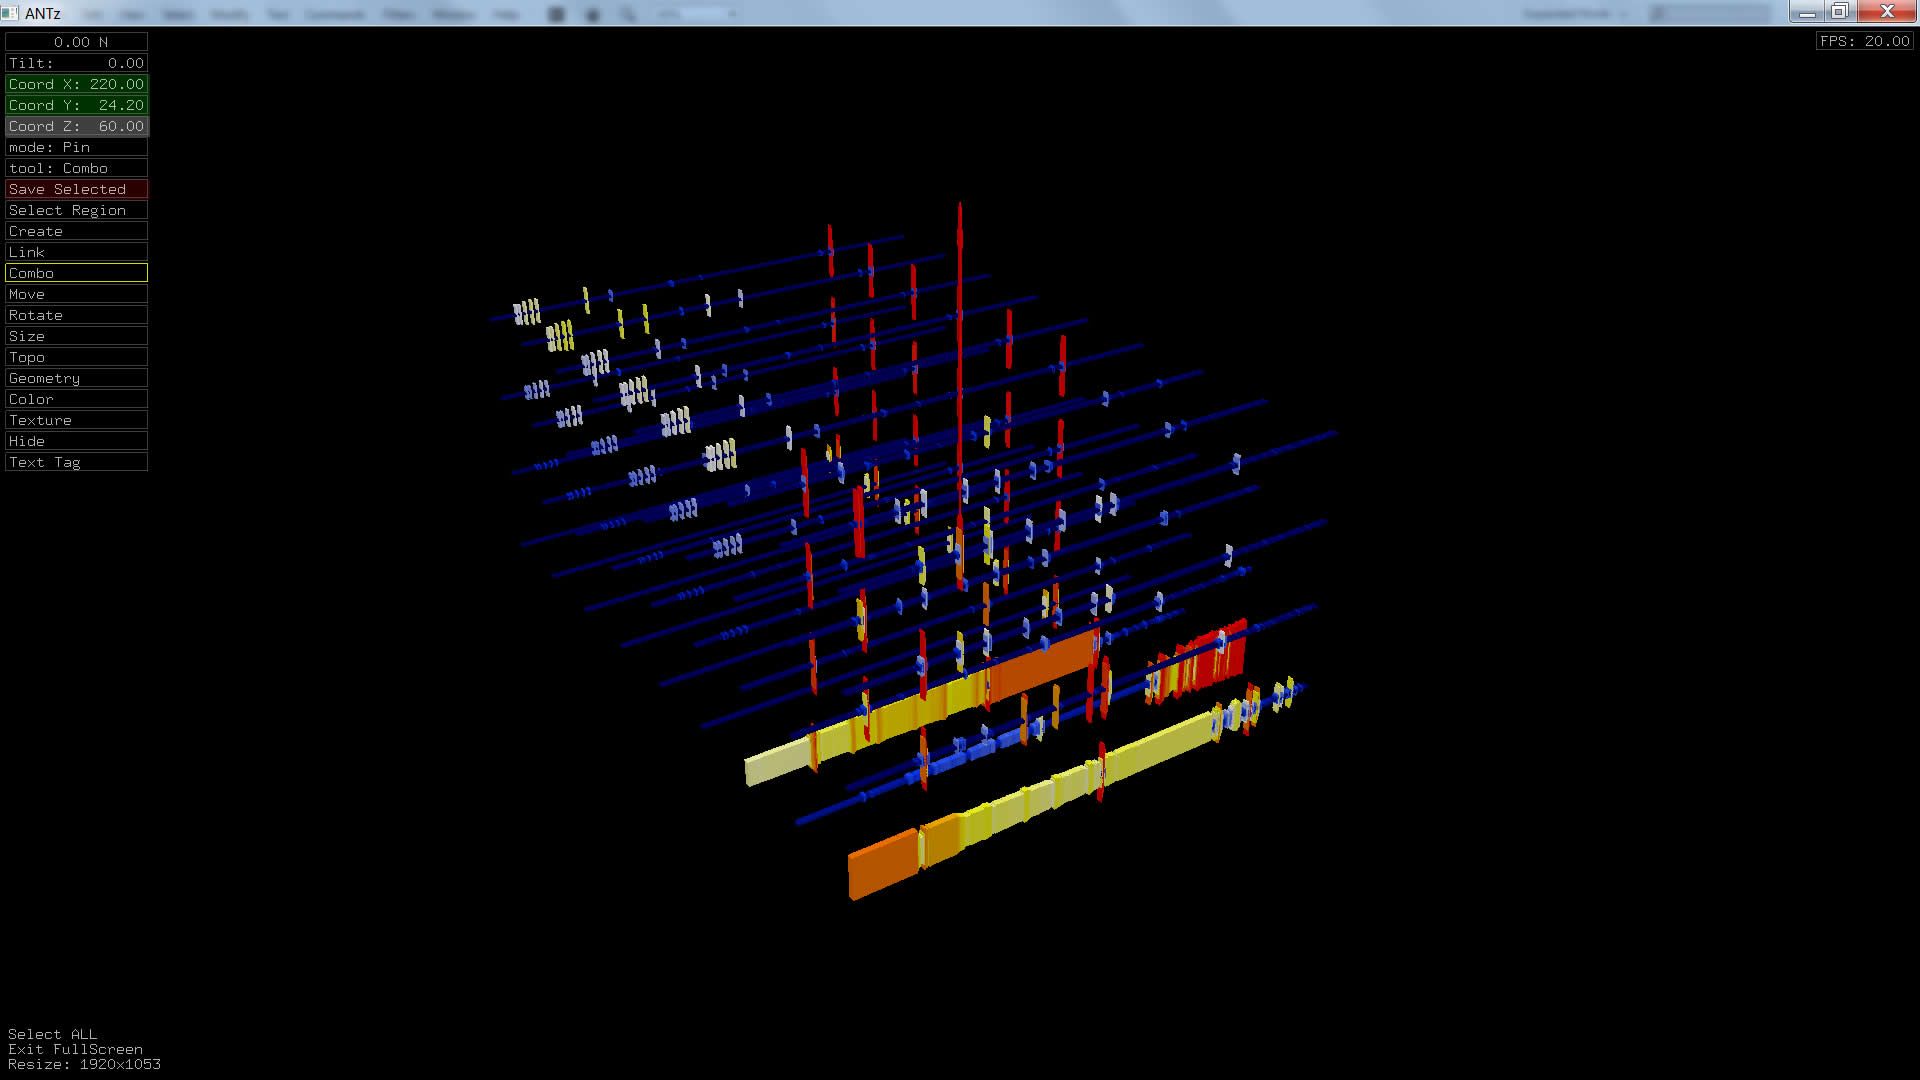Click the Select ALL command
The image size is (1920, 1080).
coord(52,1034)
